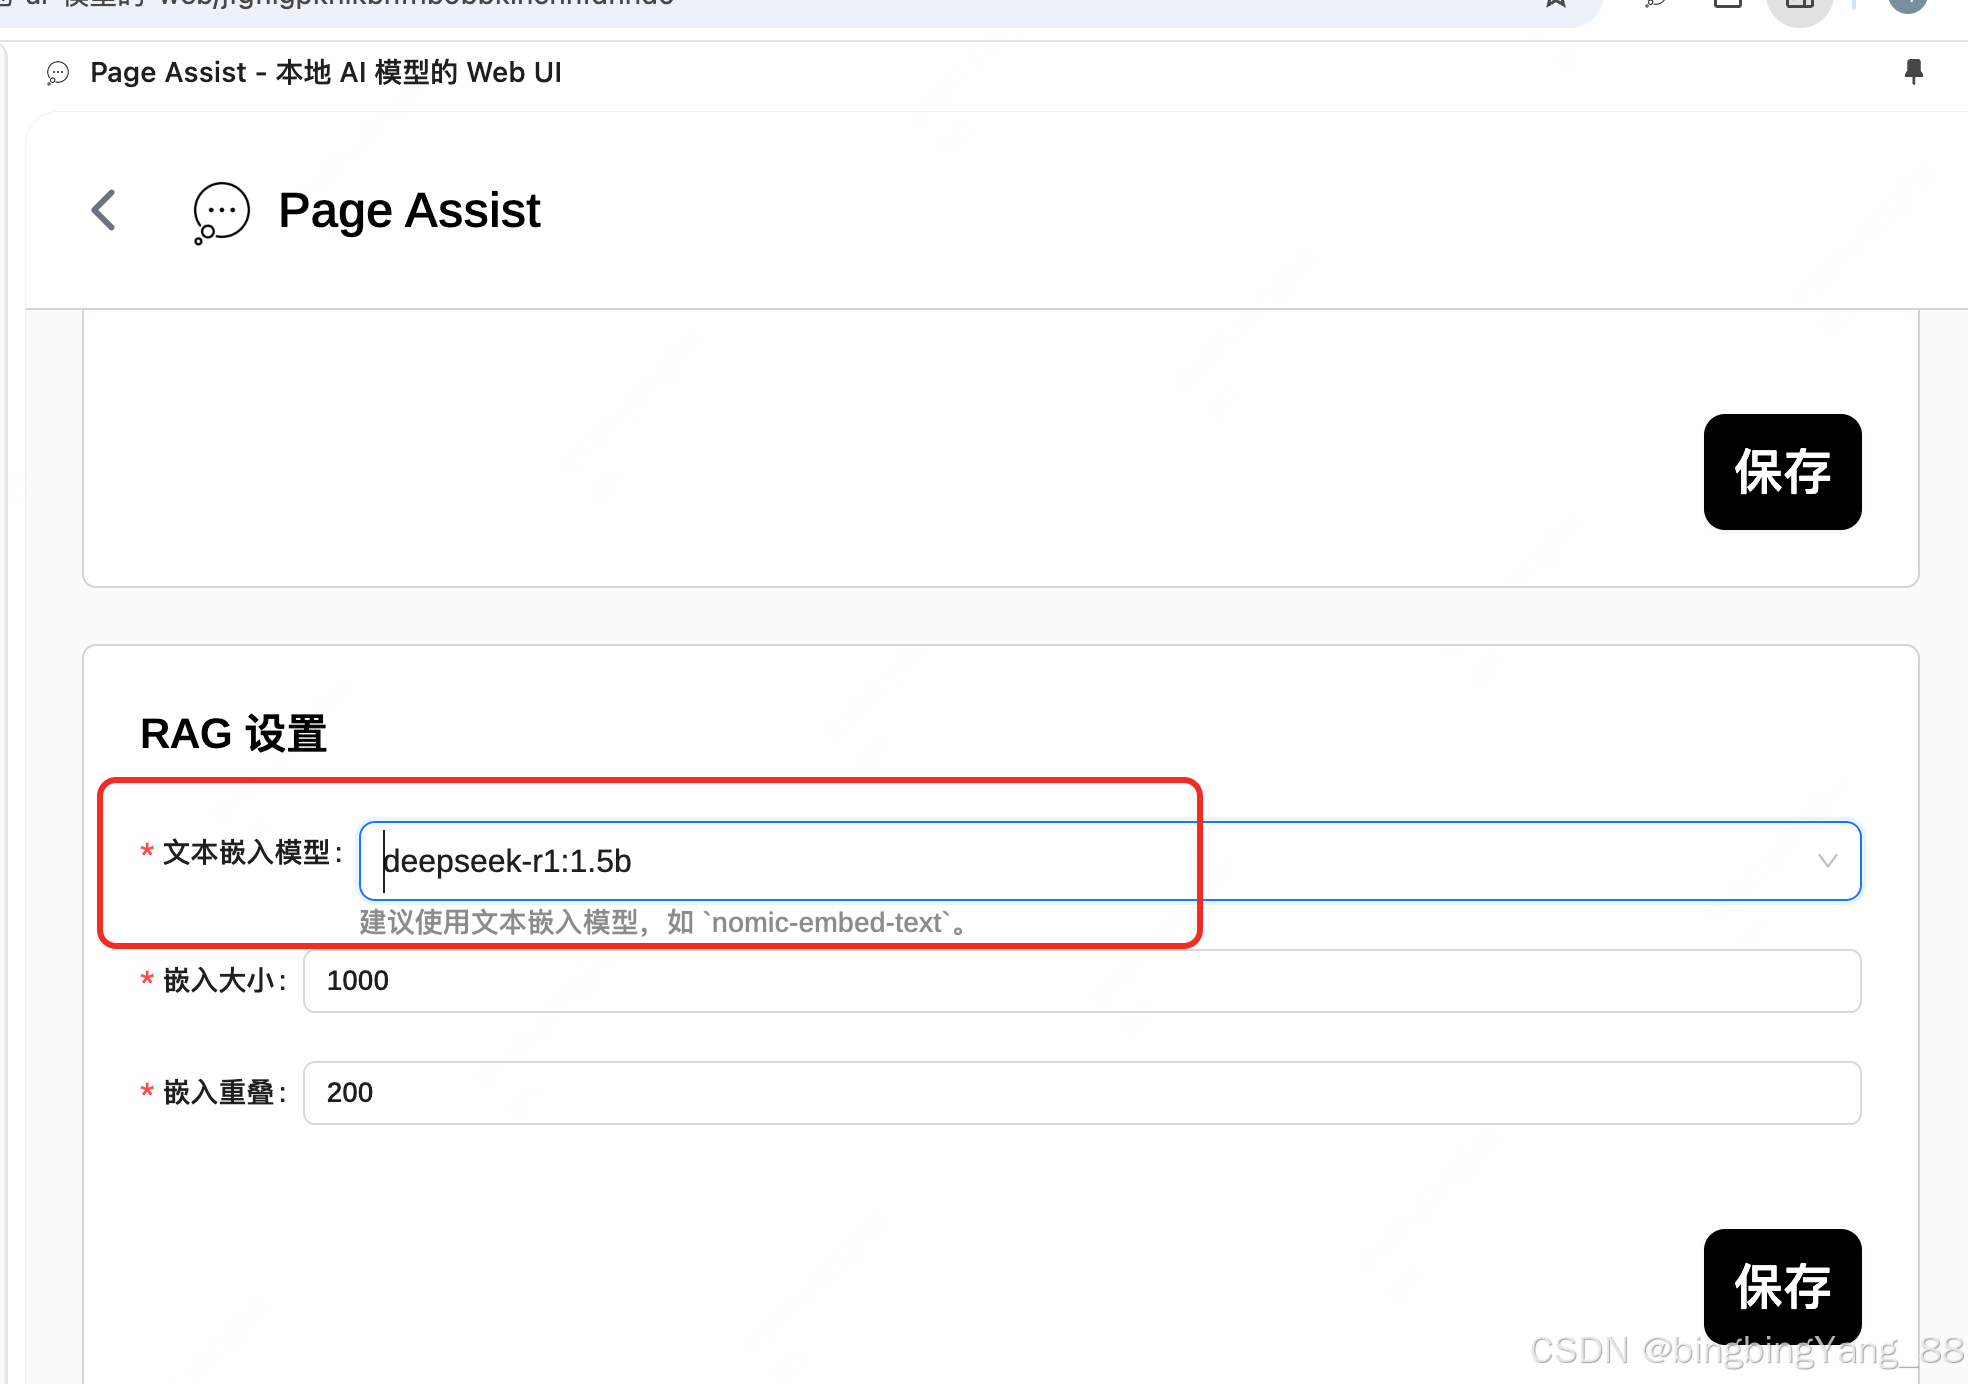Click the back chevron beside Page Assist logo

[104, 210]
